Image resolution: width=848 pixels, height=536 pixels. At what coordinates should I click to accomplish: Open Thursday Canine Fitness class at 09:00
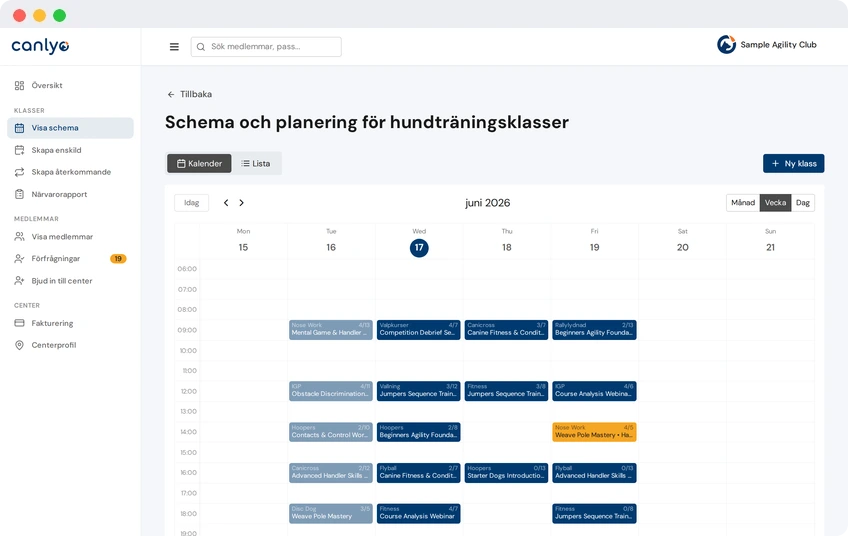[x=506, y=330]
